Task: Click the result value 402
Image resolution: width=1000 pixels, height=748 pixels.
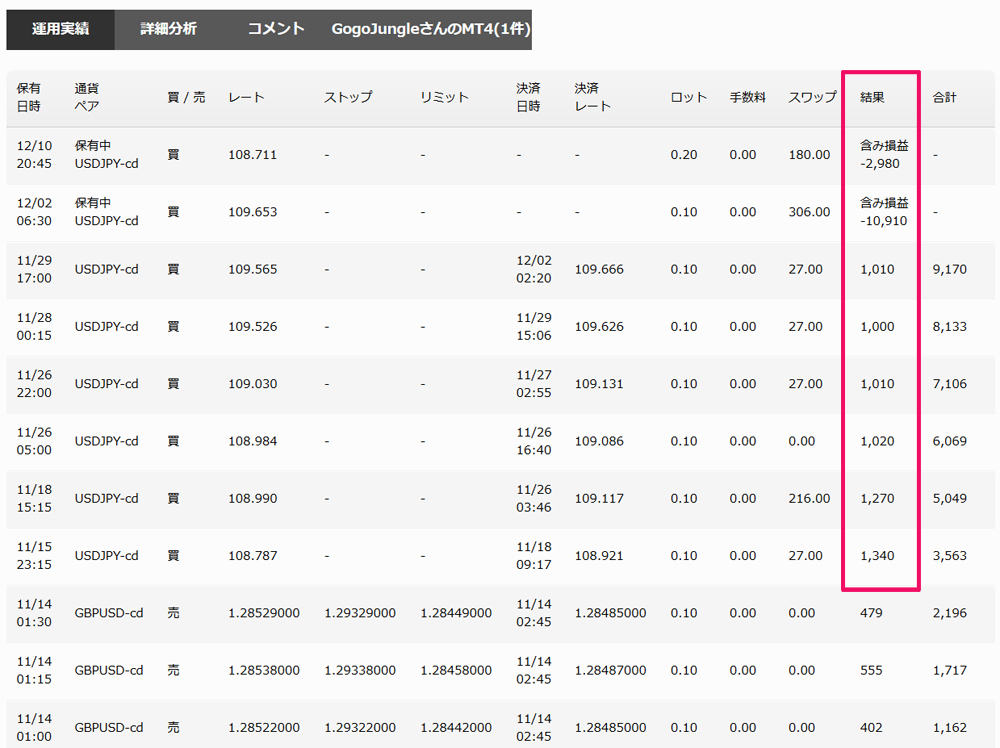Action: 871,728
